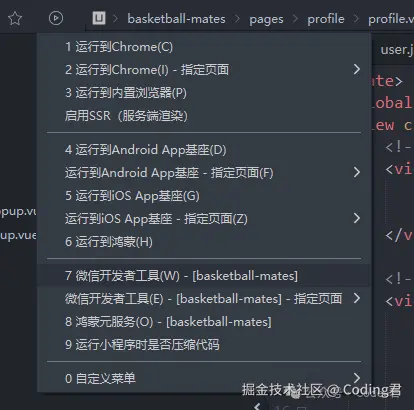This screenshot has width=414, height=410.
Task: Select 运行到Android App基座(D)
Action: (x=204, y=150)
